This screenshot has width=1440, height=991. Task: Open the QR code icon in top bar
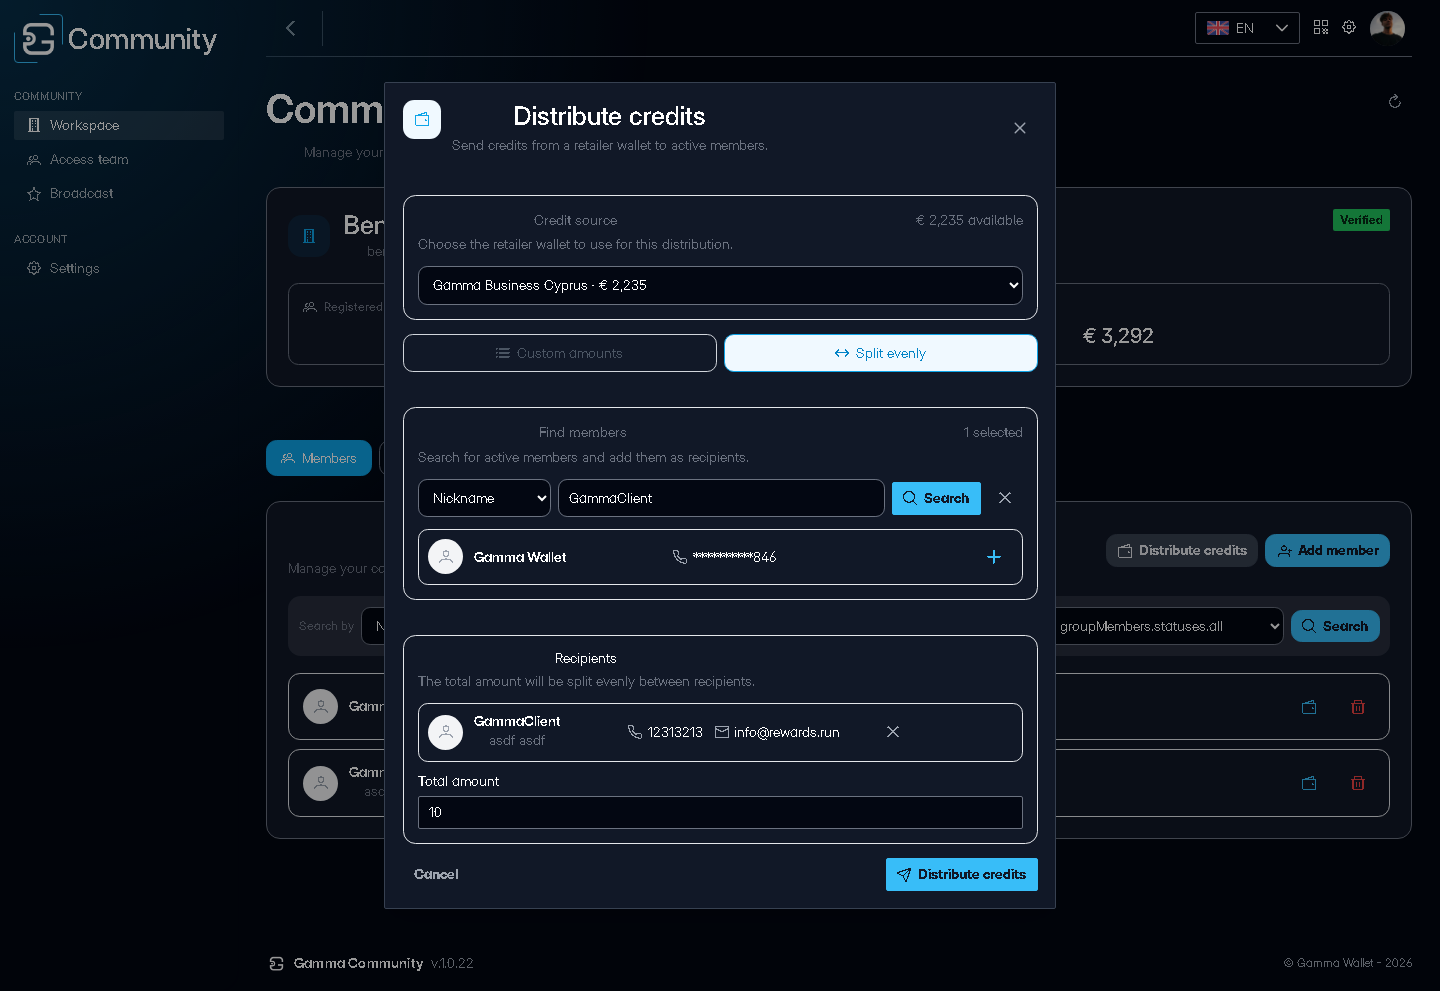pos(1321,28)
